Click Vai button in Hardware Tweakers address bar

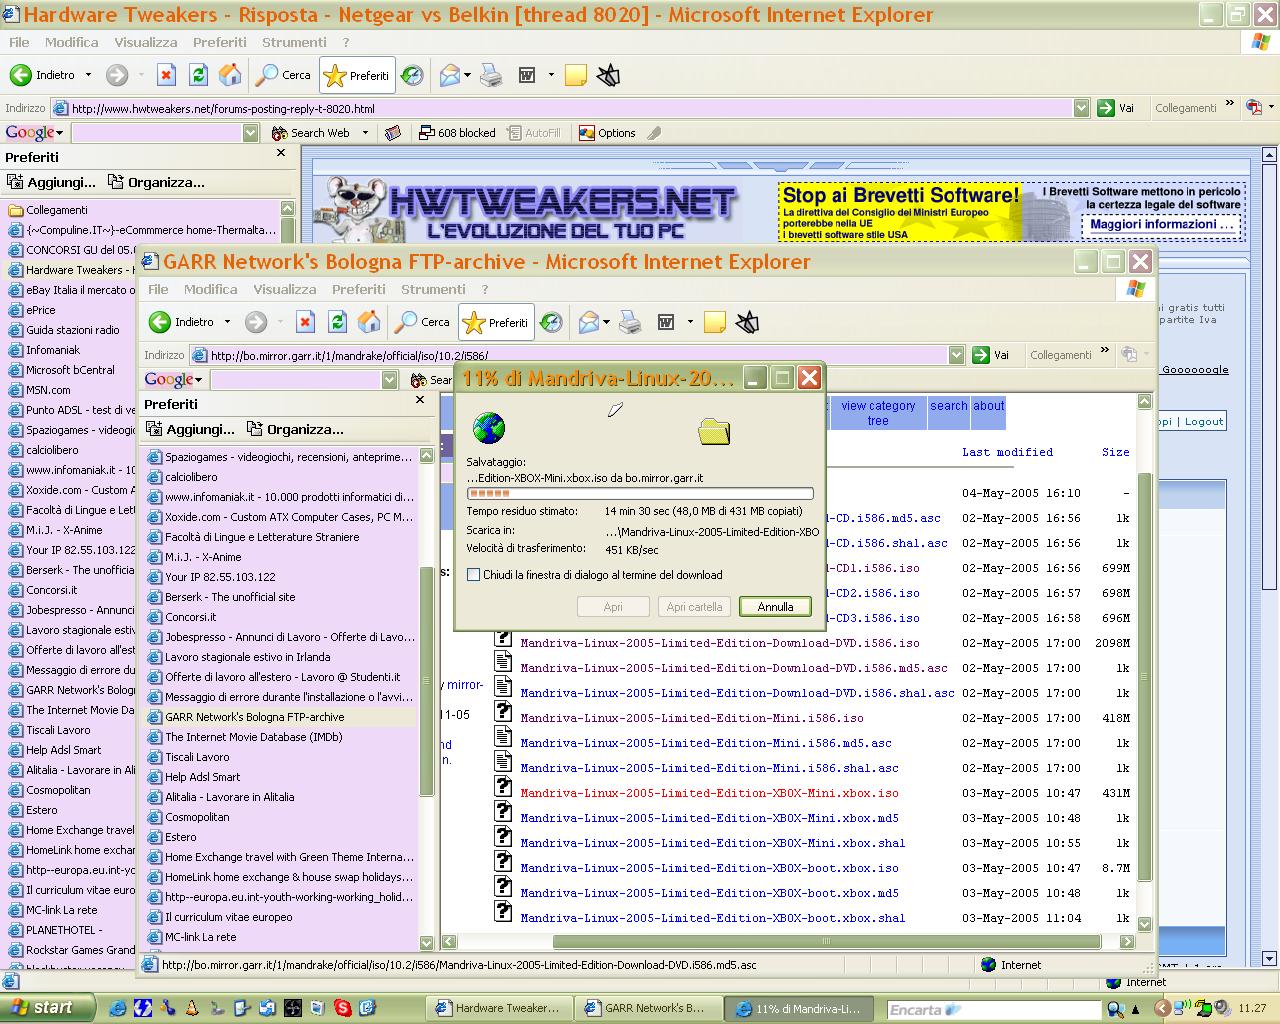pyautogui.click(x=1117, y=108)
